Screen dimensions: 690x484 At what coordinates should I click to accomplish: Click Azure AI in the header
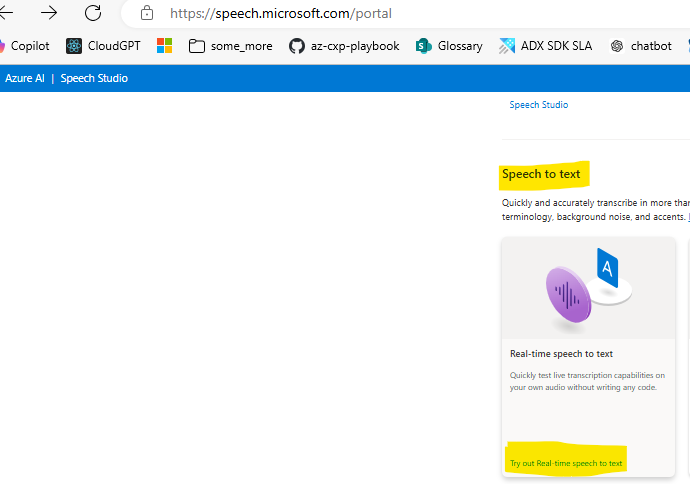[x=25, y=78]
